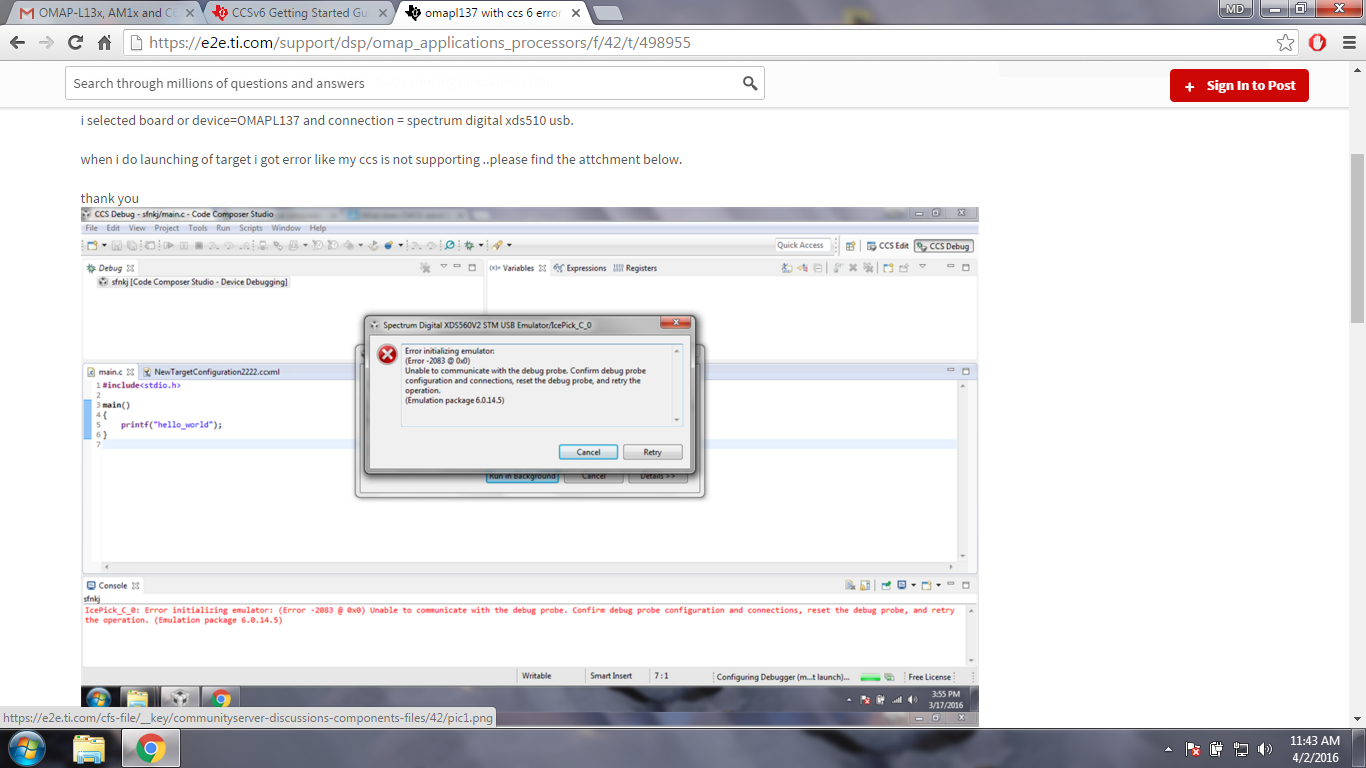
Task: Open a new Chrome tab
Action: pos(608,13)
